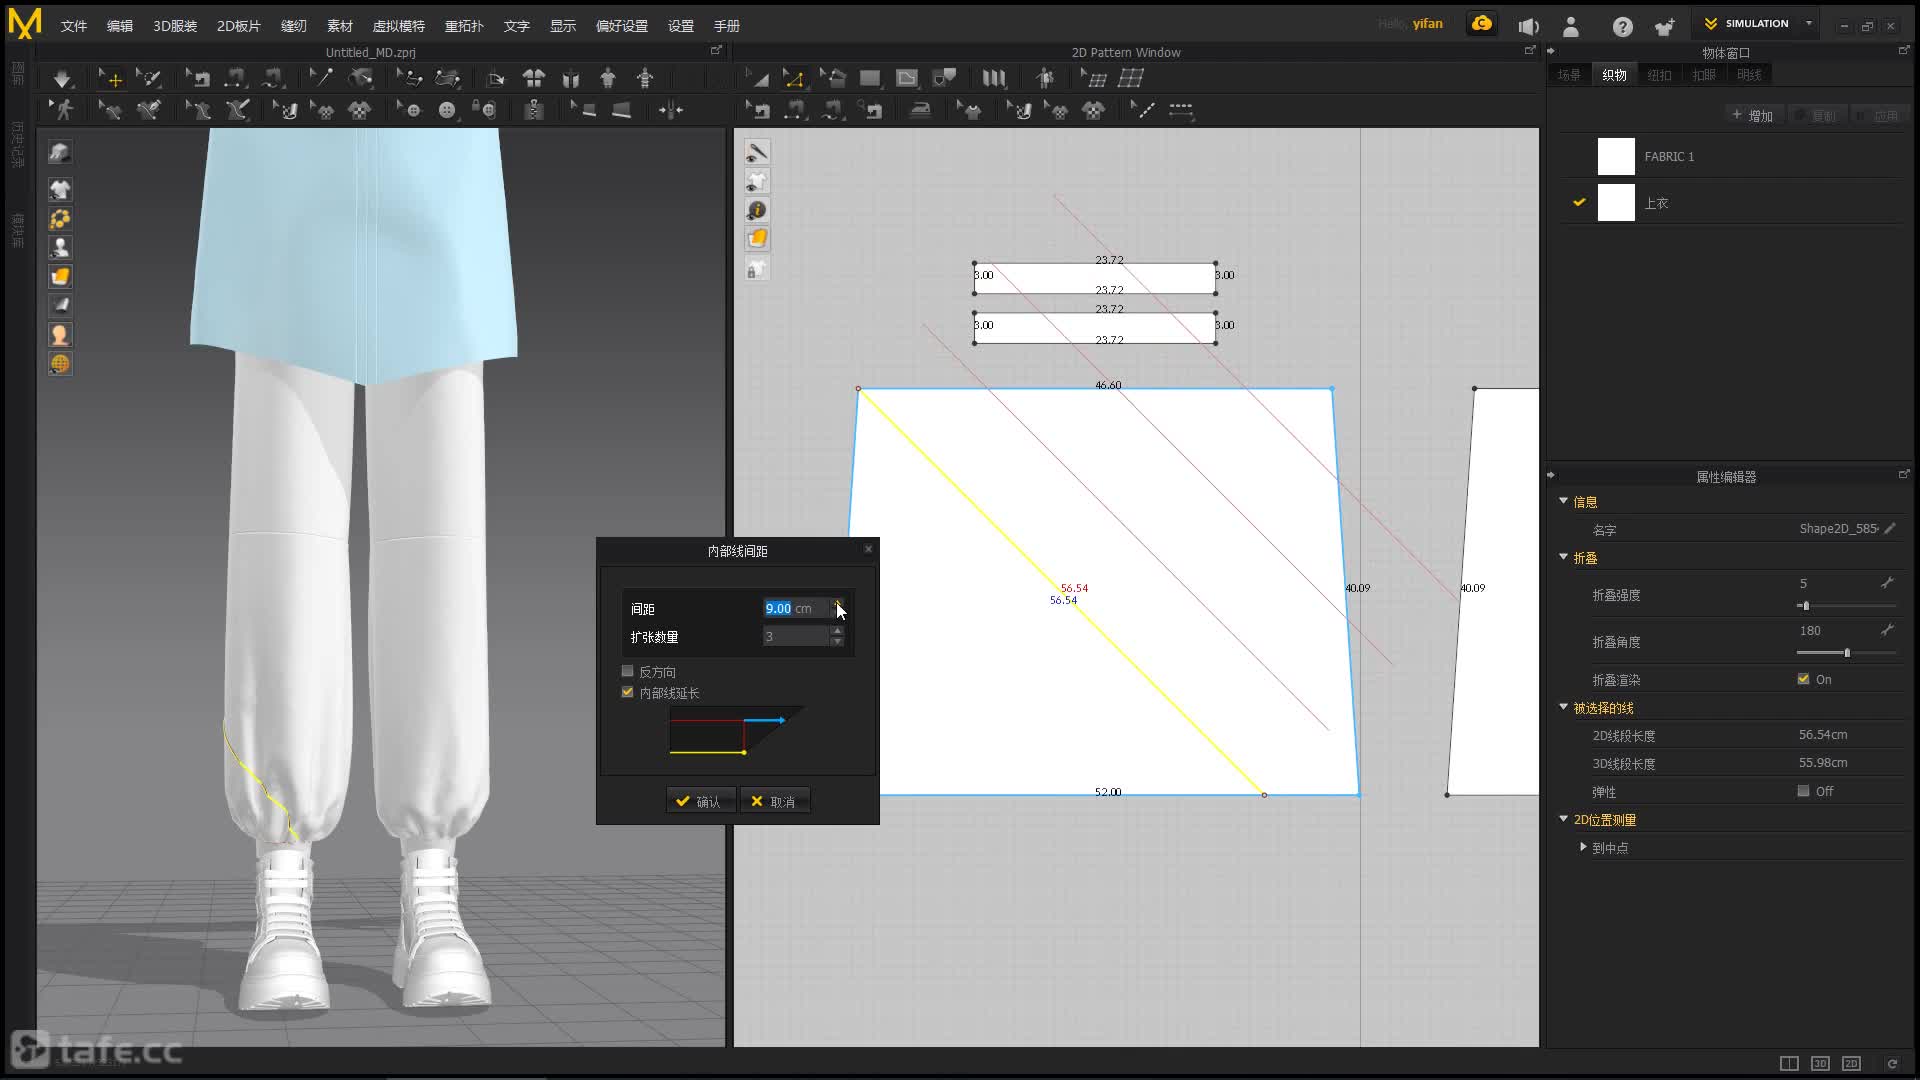The height and width of the screenshot is (1080, 1920).
Task: Select the Internal Polygon/Line tool in 2D toolbar
Action: point(907,78)
